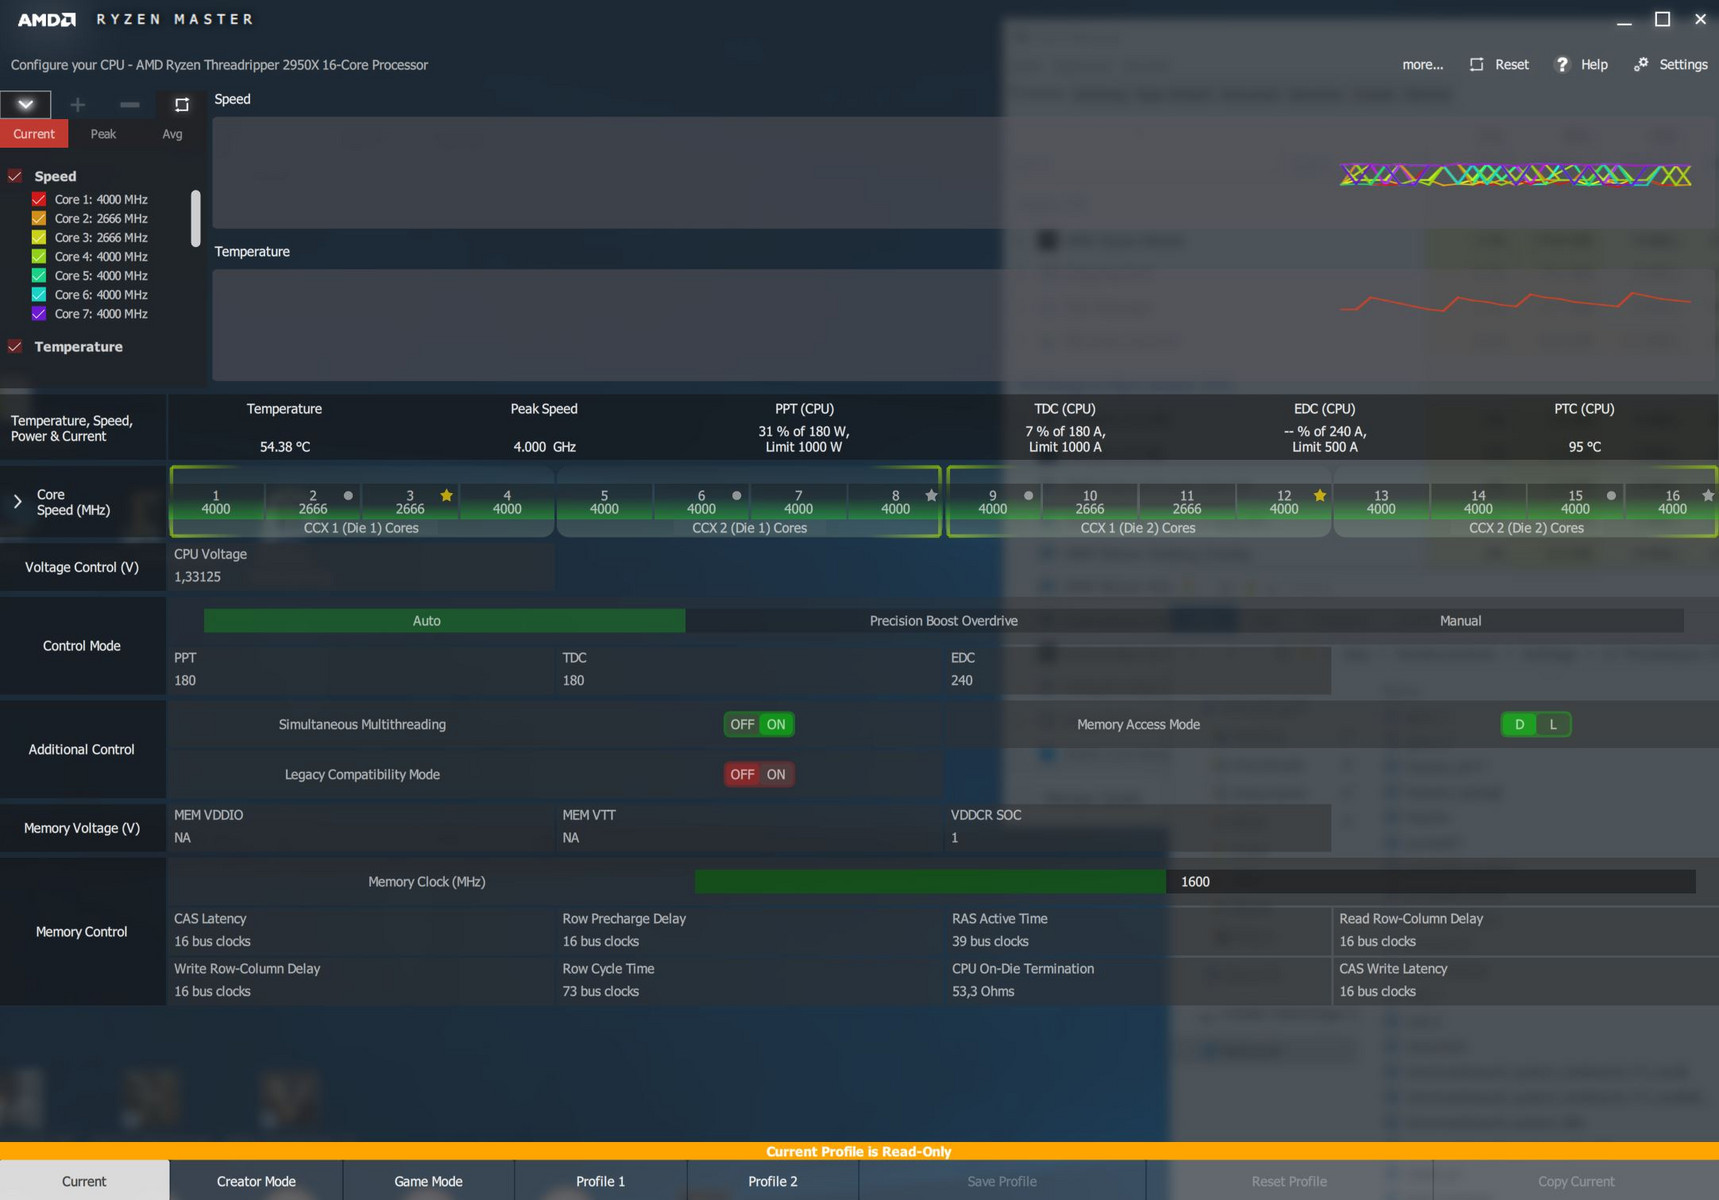Switch to the Game Mode tab
1719x1200 pixels.
pos(428,1181)
